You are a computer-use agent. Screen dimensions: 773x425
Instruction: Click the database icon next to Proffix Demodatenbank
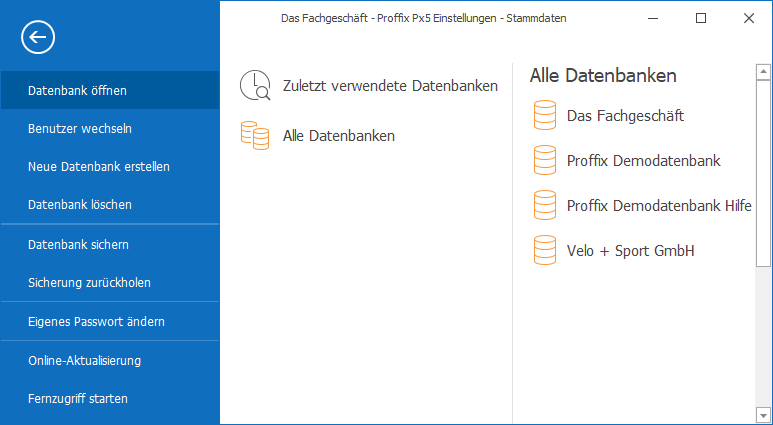pos(545,161)
